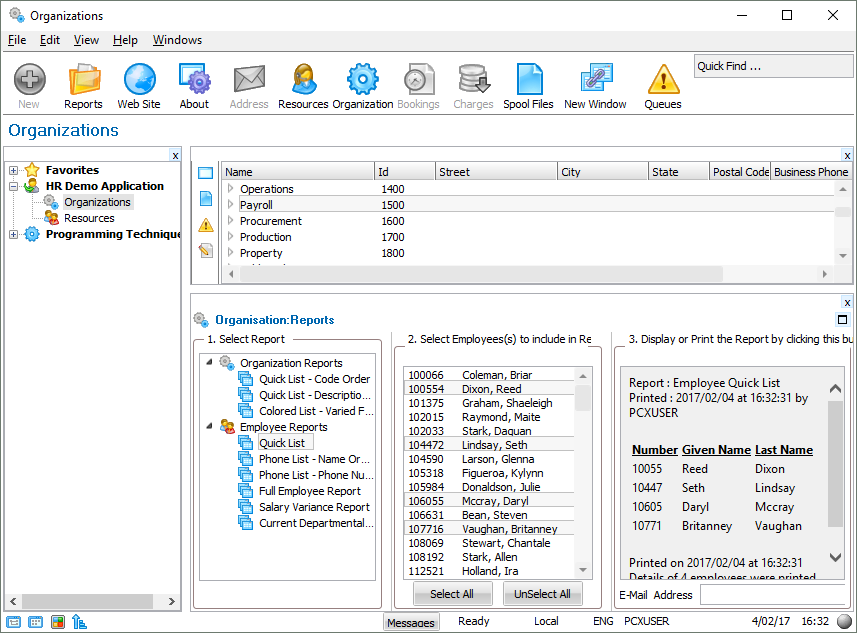Screen dimensions: 857x633
Task: Click the Queues warning icon
Action: click(662, 85)
